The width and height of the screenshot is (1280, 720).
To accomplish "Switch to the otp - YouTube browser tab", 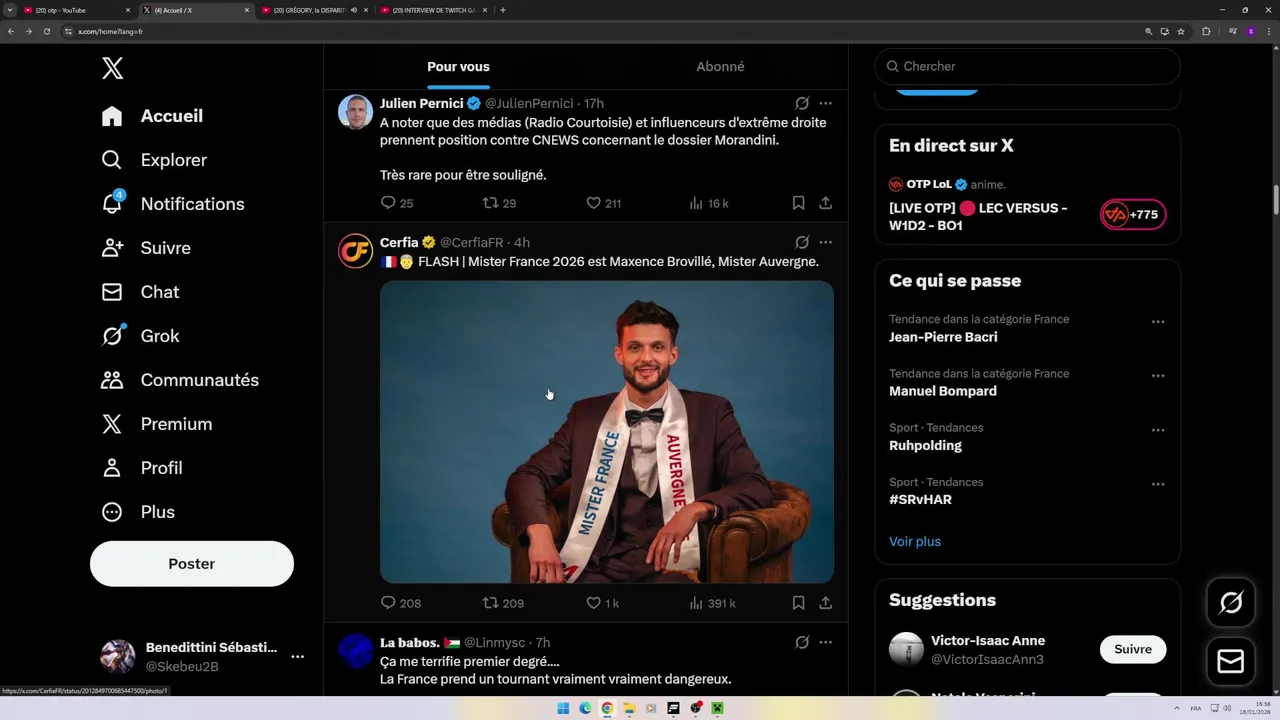I will 76,10.
